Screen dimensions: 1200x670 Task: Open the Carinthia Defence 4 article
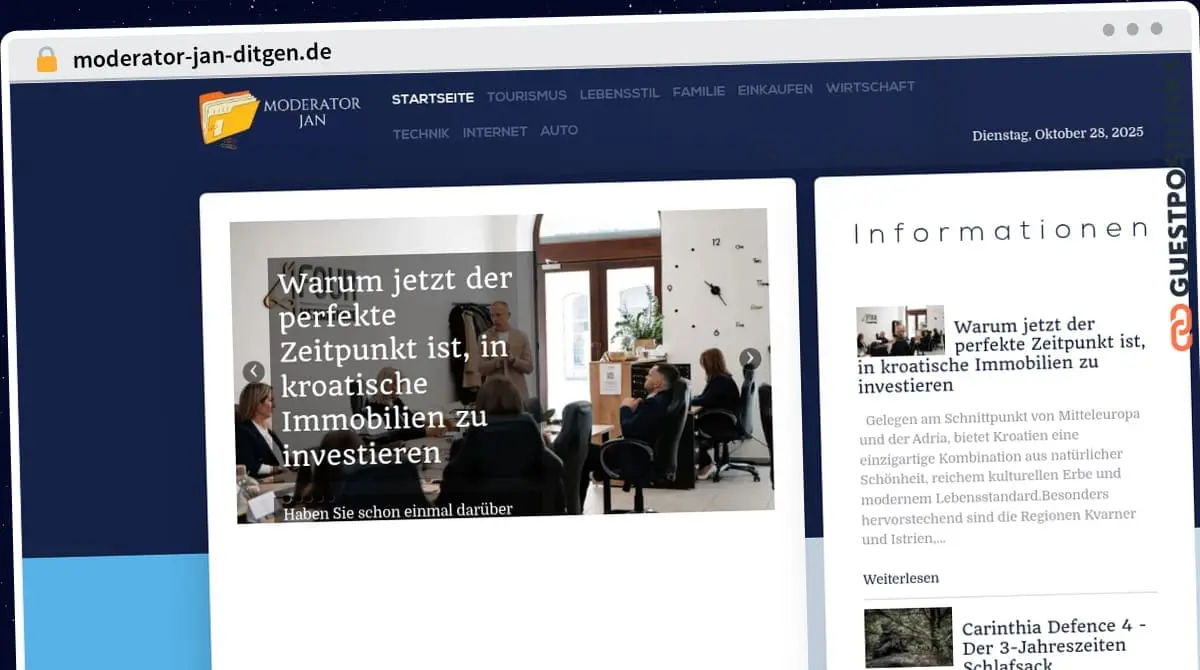pyautogui.click(x=1054, y=645)
